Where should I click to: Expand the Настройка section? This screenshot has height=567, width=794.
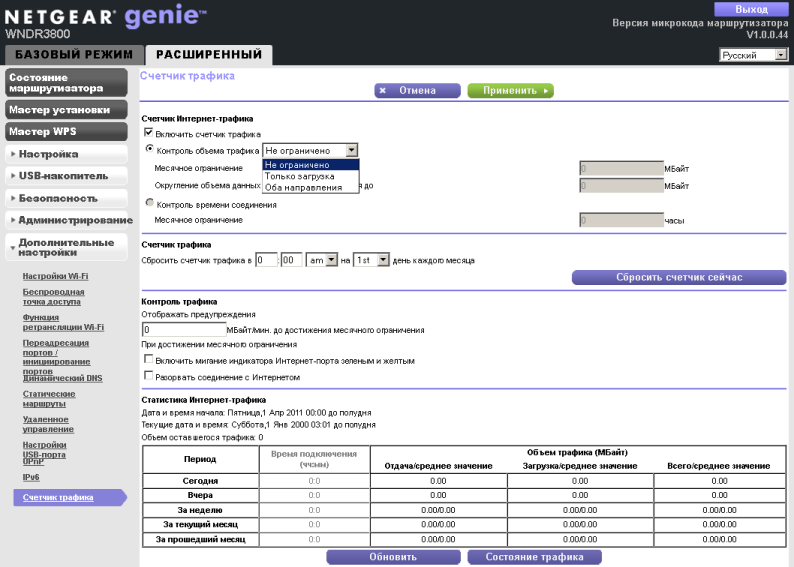point(66,154)
